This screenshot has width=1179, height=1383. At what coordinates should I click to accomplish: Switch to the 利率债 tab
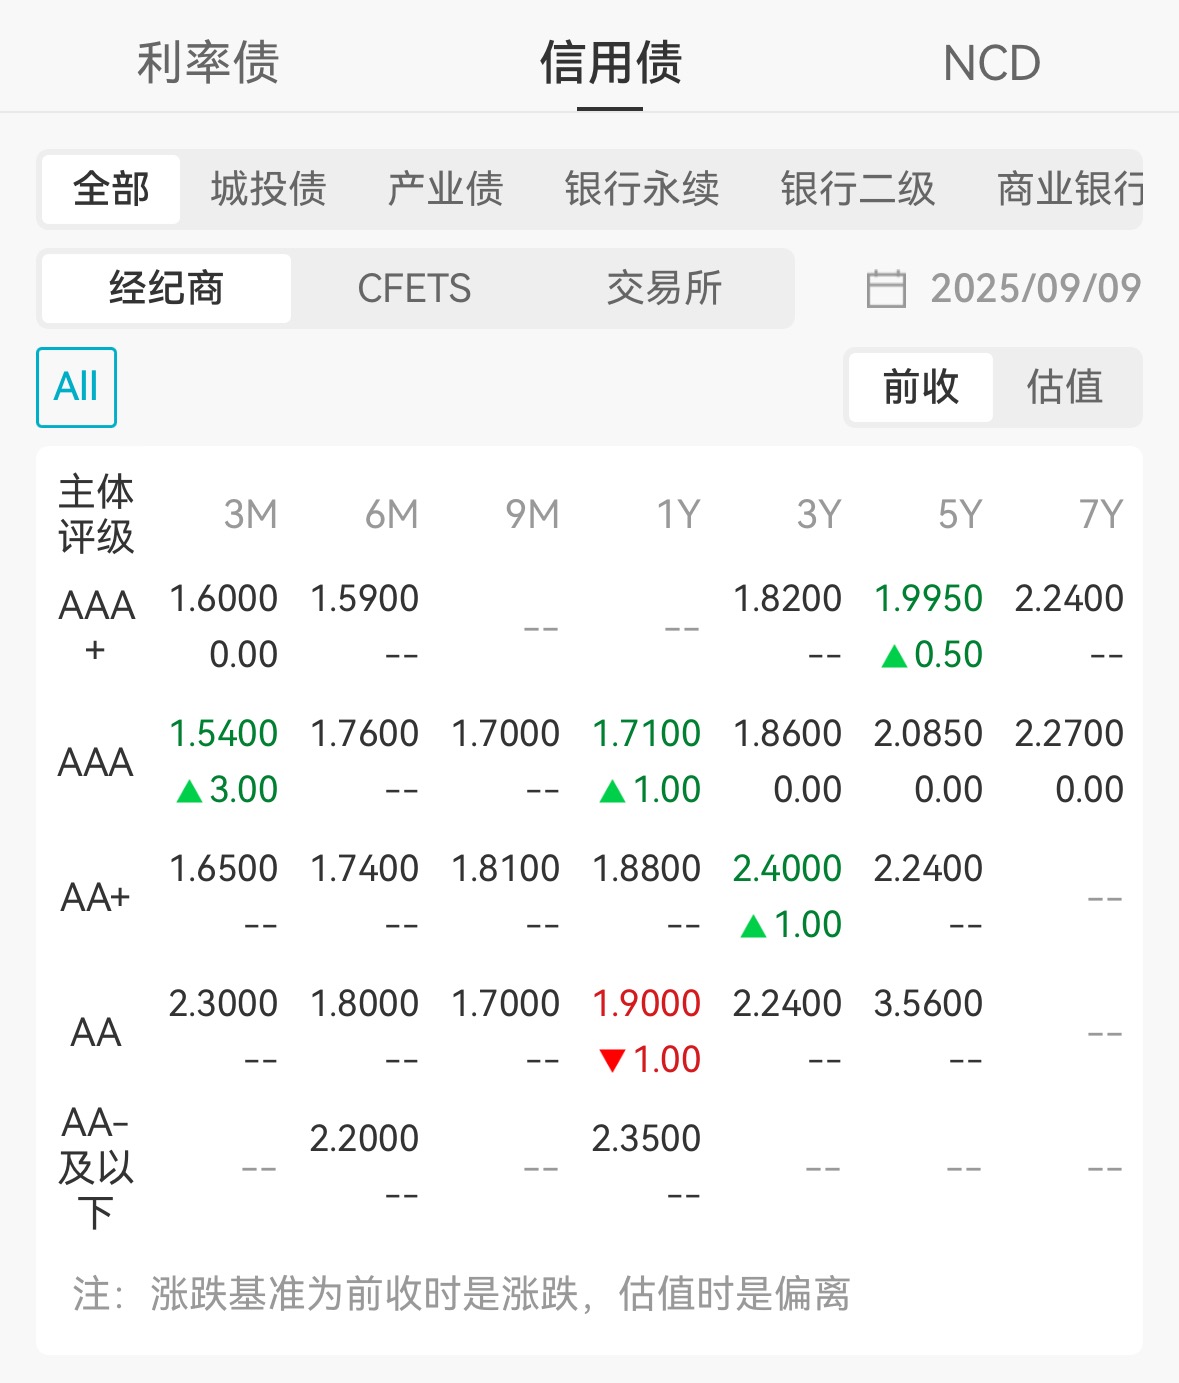[x=208, y=63]
